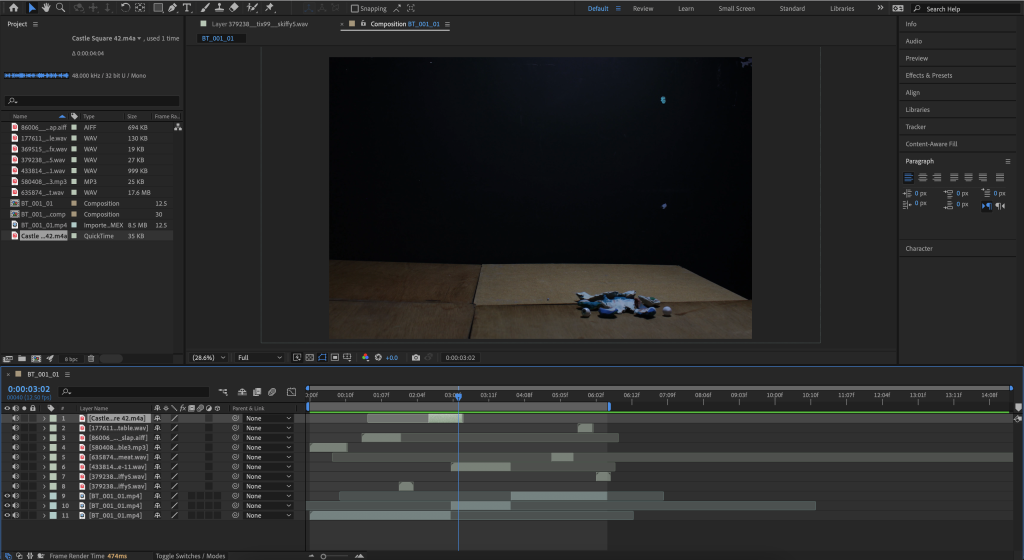Pick the Puppet Pin tool
This screenshot has width=1024, height=560.
click(270, 8)
